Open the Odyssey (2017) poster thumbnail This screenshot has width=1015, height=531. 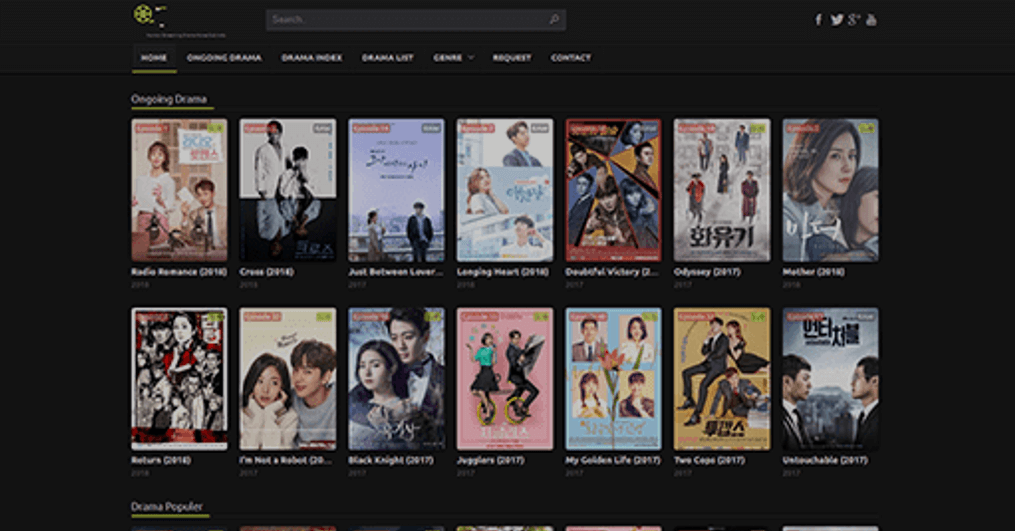pyautogui.click(x=722, y=190)
